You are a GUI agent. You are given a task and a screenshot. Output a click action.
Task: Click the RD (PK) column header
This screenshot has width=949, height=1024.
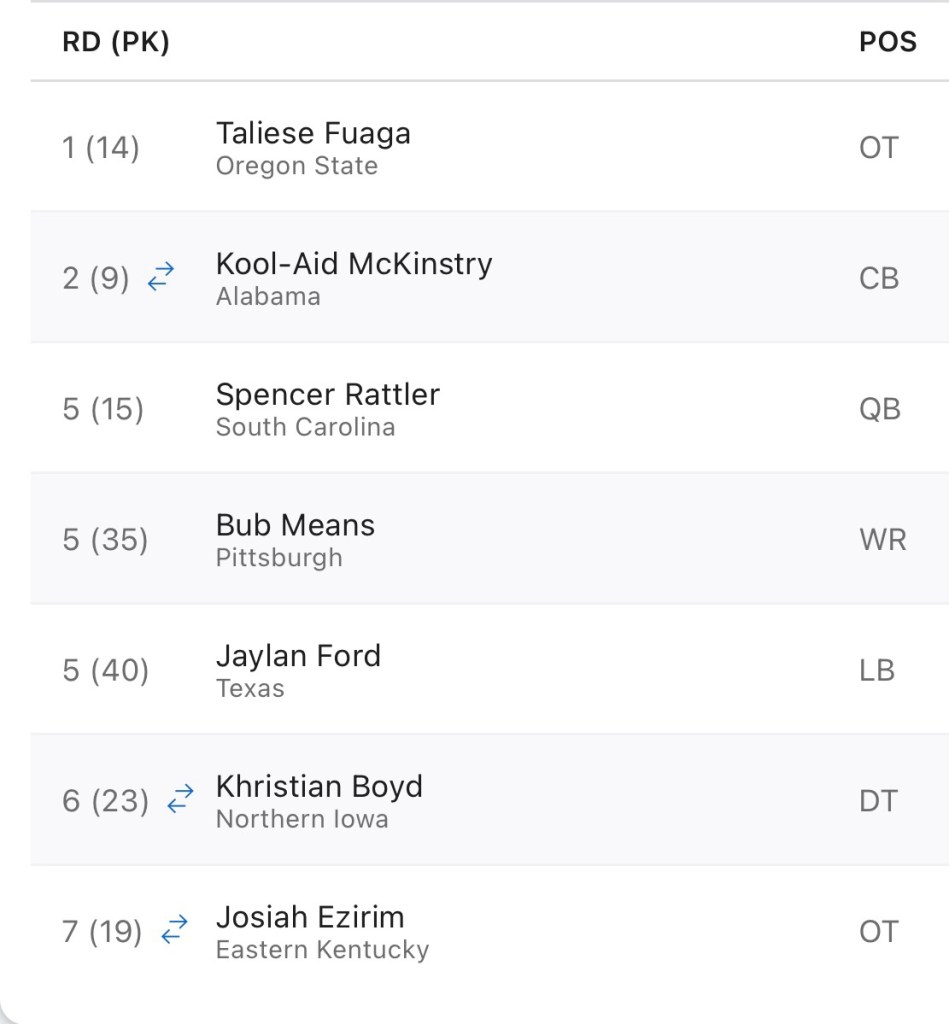point(116,43)
